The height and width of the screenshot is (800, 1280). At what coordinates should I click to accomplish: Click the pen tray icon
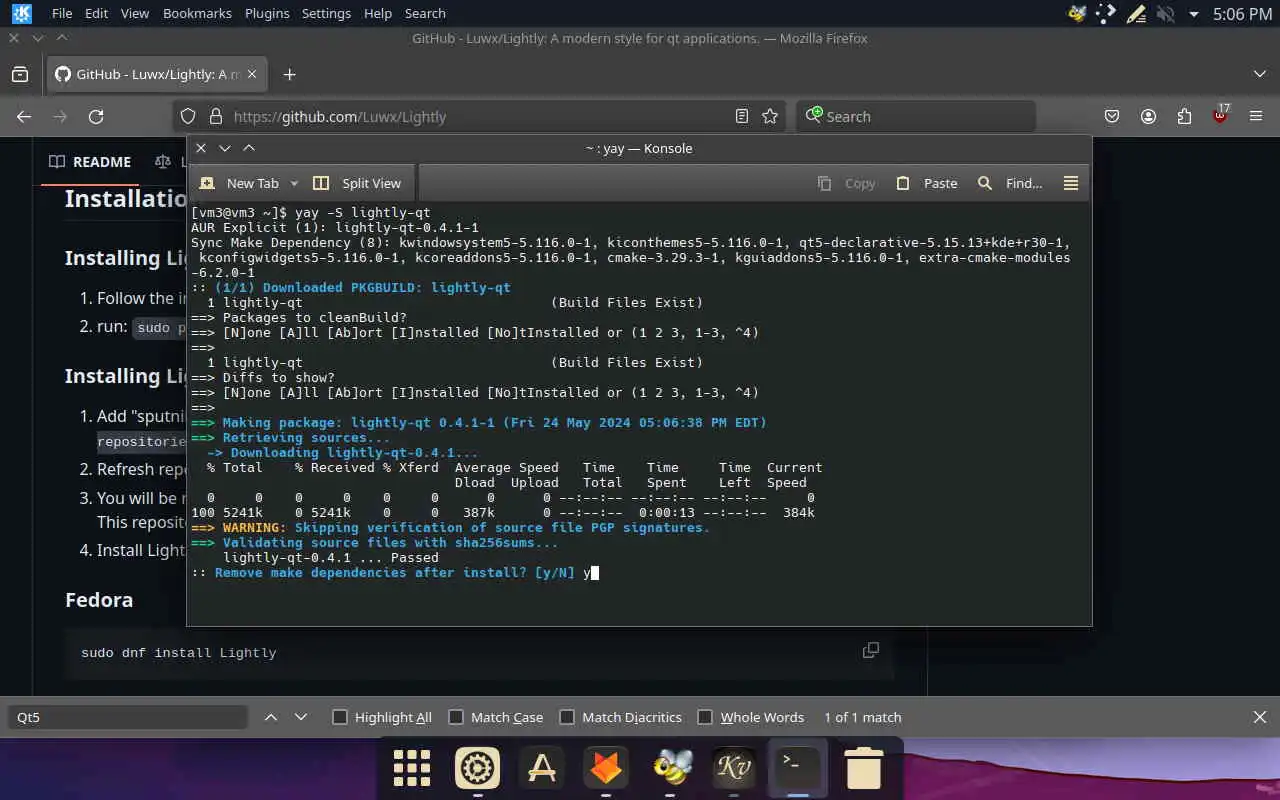1135,14
